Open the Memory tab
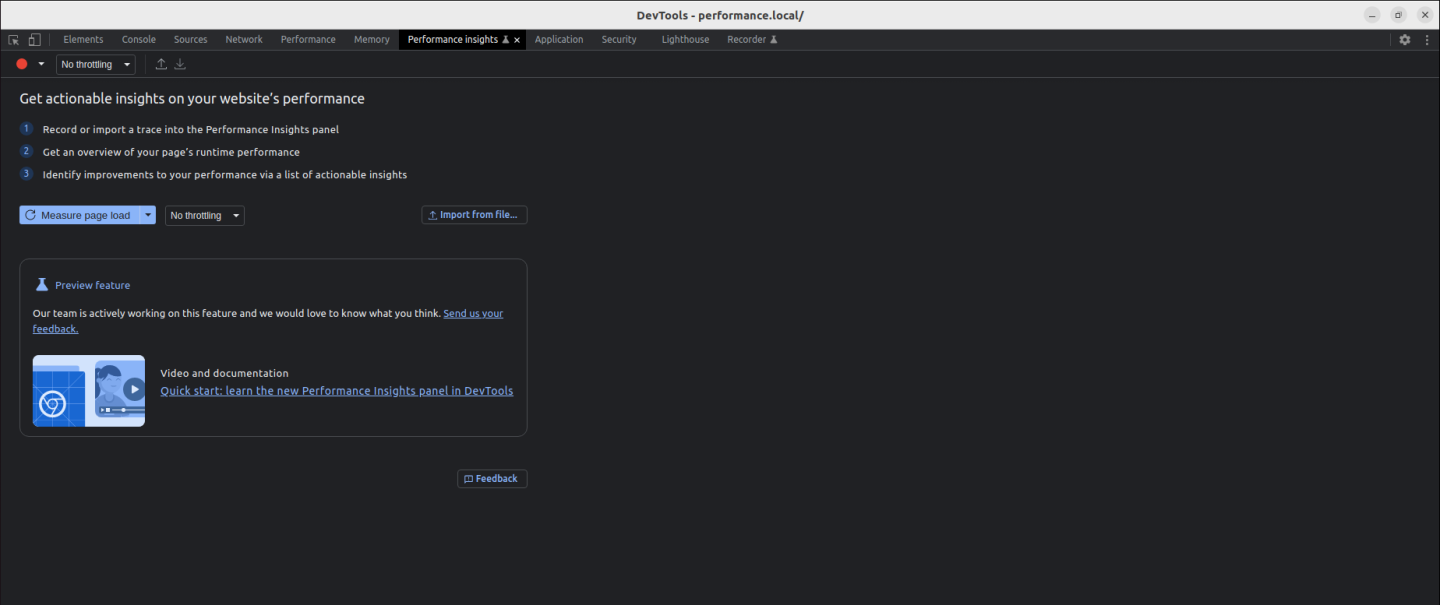Viewport: 1440px width, 605px height. tap(372, 40)
